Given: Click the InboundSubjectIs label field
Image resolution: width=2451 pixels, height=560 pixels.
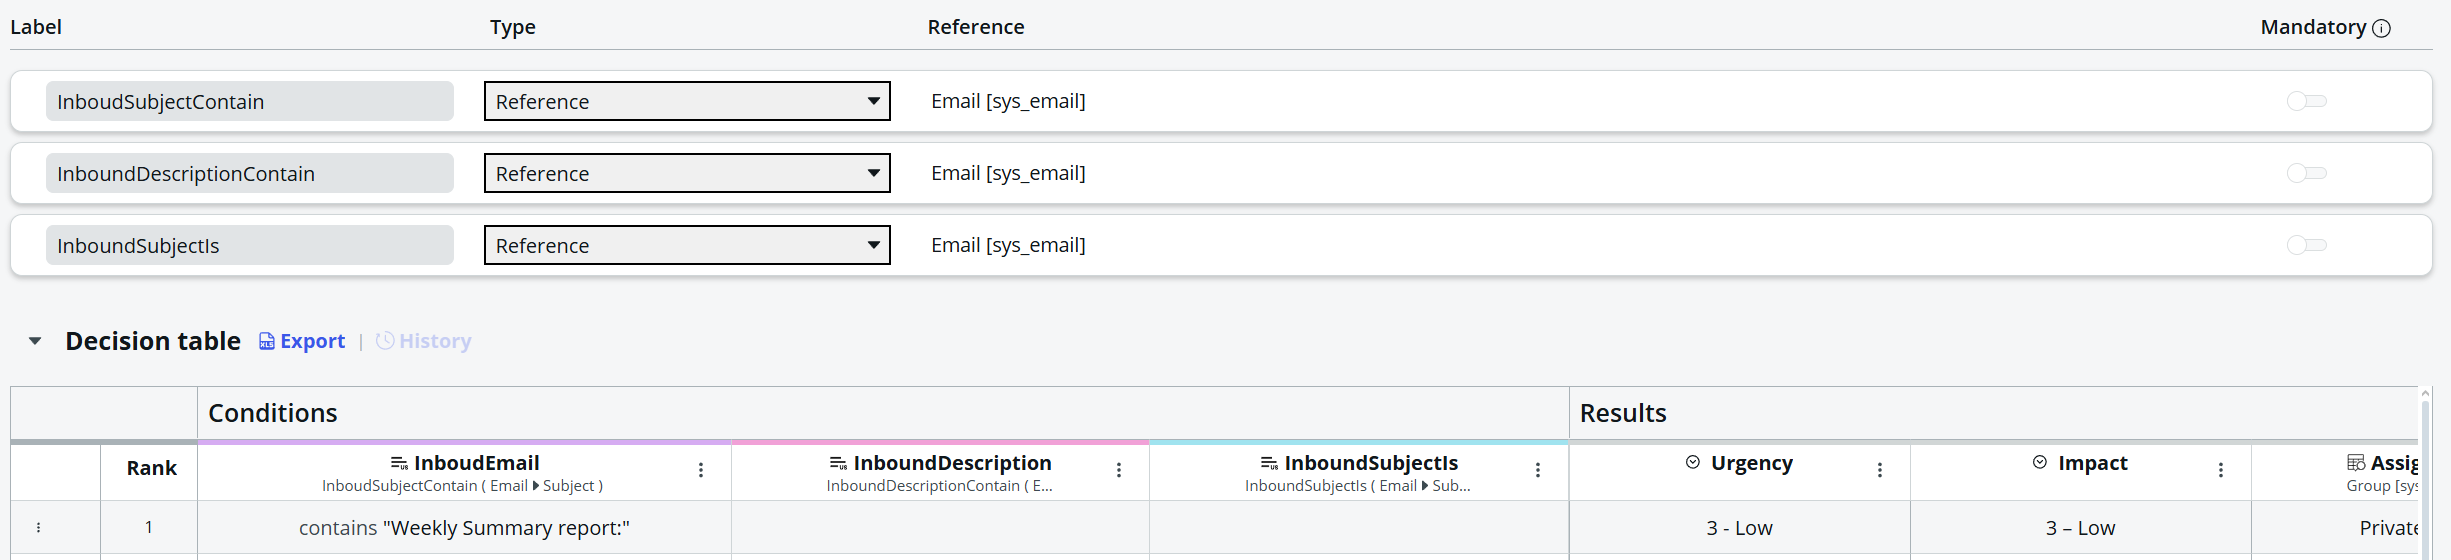Looking at the screenshot, I should point(249,245).
